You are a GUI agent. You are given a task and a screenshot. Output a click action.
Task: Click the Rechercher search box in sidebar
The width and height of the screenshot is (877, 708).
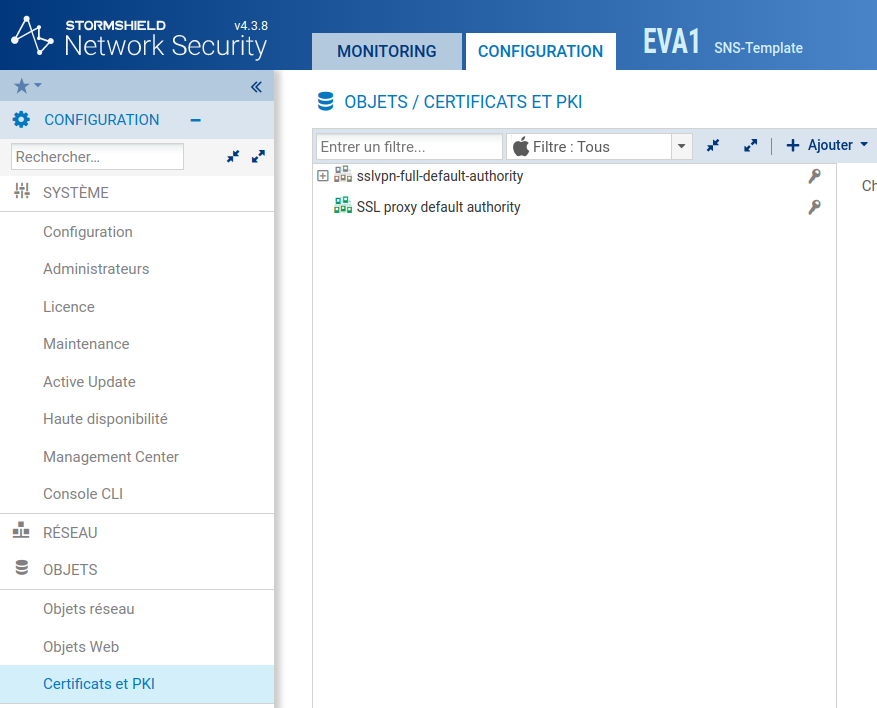click(x=97, y=156)
